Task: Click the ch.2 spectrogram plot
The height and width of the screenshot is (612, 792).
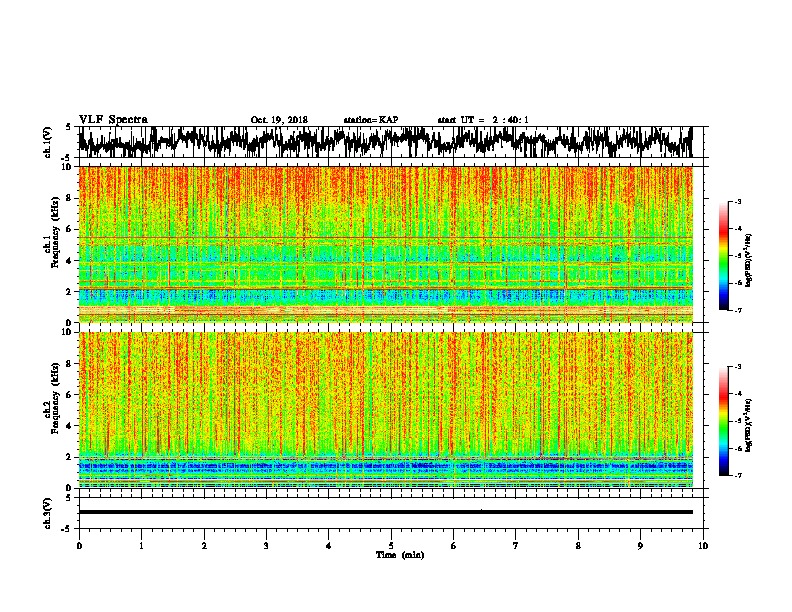Action: pyautogui.click(x=385, y=410)
